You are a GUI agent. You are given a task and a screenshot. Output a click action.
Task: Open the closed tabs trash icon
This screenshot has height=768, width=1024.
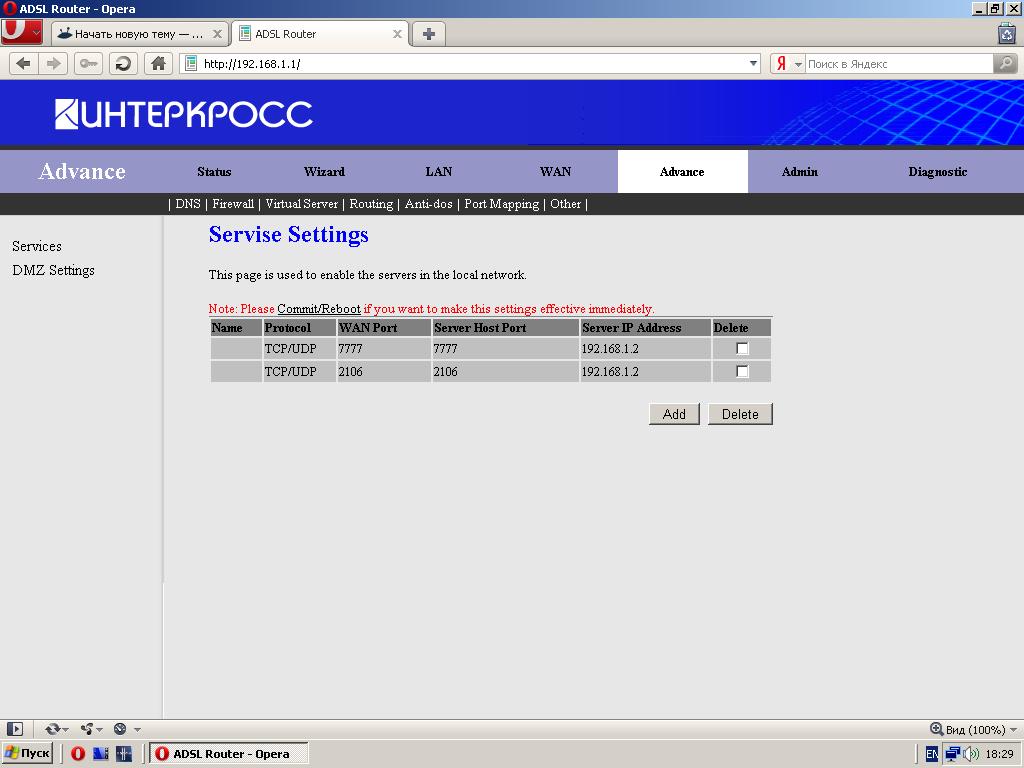[x=1006, y=33]
